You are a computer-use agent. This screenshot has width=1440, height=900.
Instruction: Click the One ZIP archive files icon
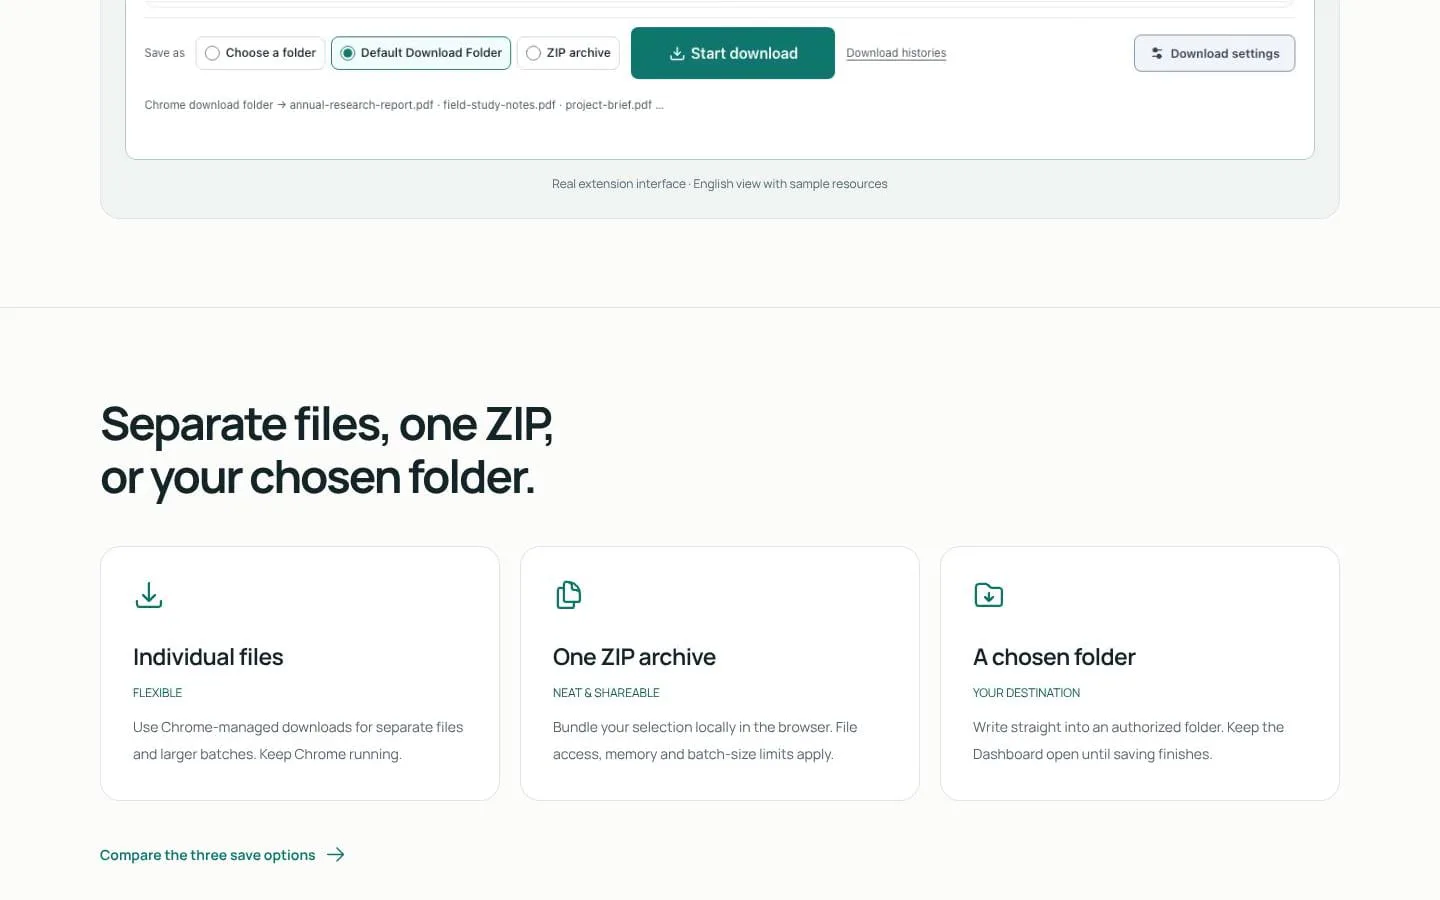tap(569, 595)
